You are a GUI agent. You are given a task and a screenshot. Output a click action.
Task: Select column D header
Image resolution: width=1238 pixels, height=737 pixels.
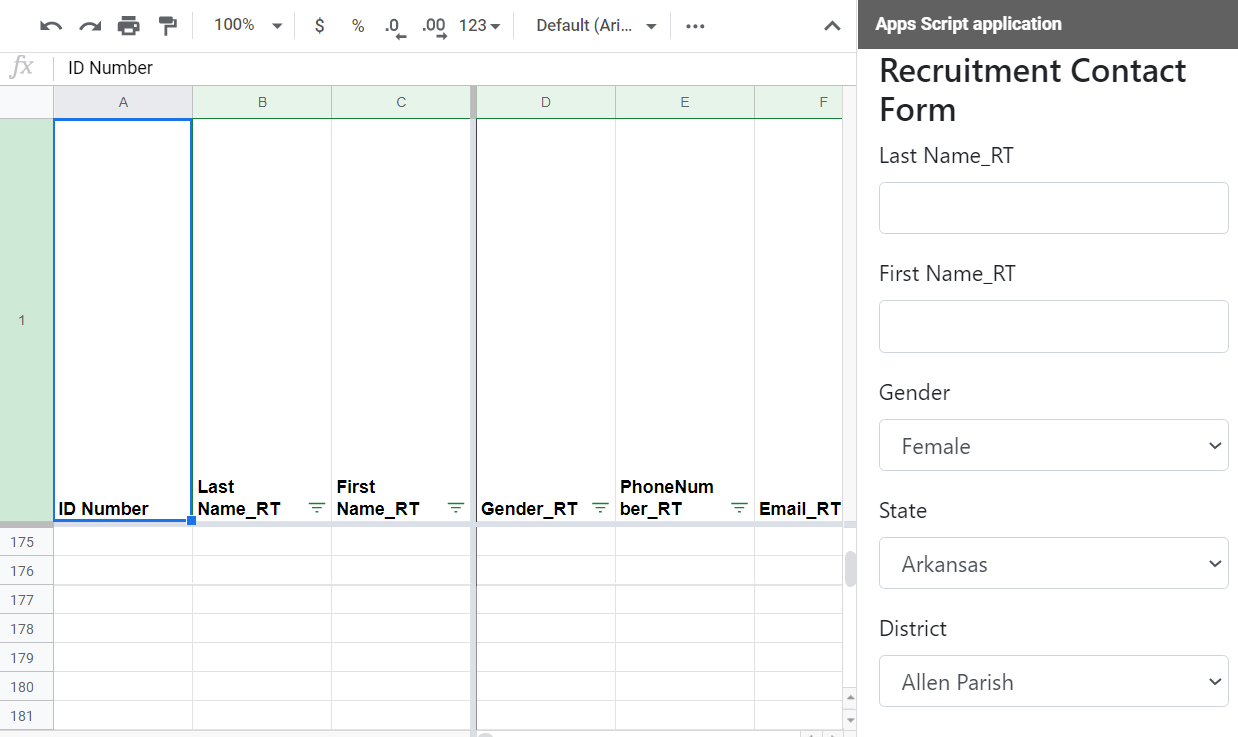pos(546,102)
